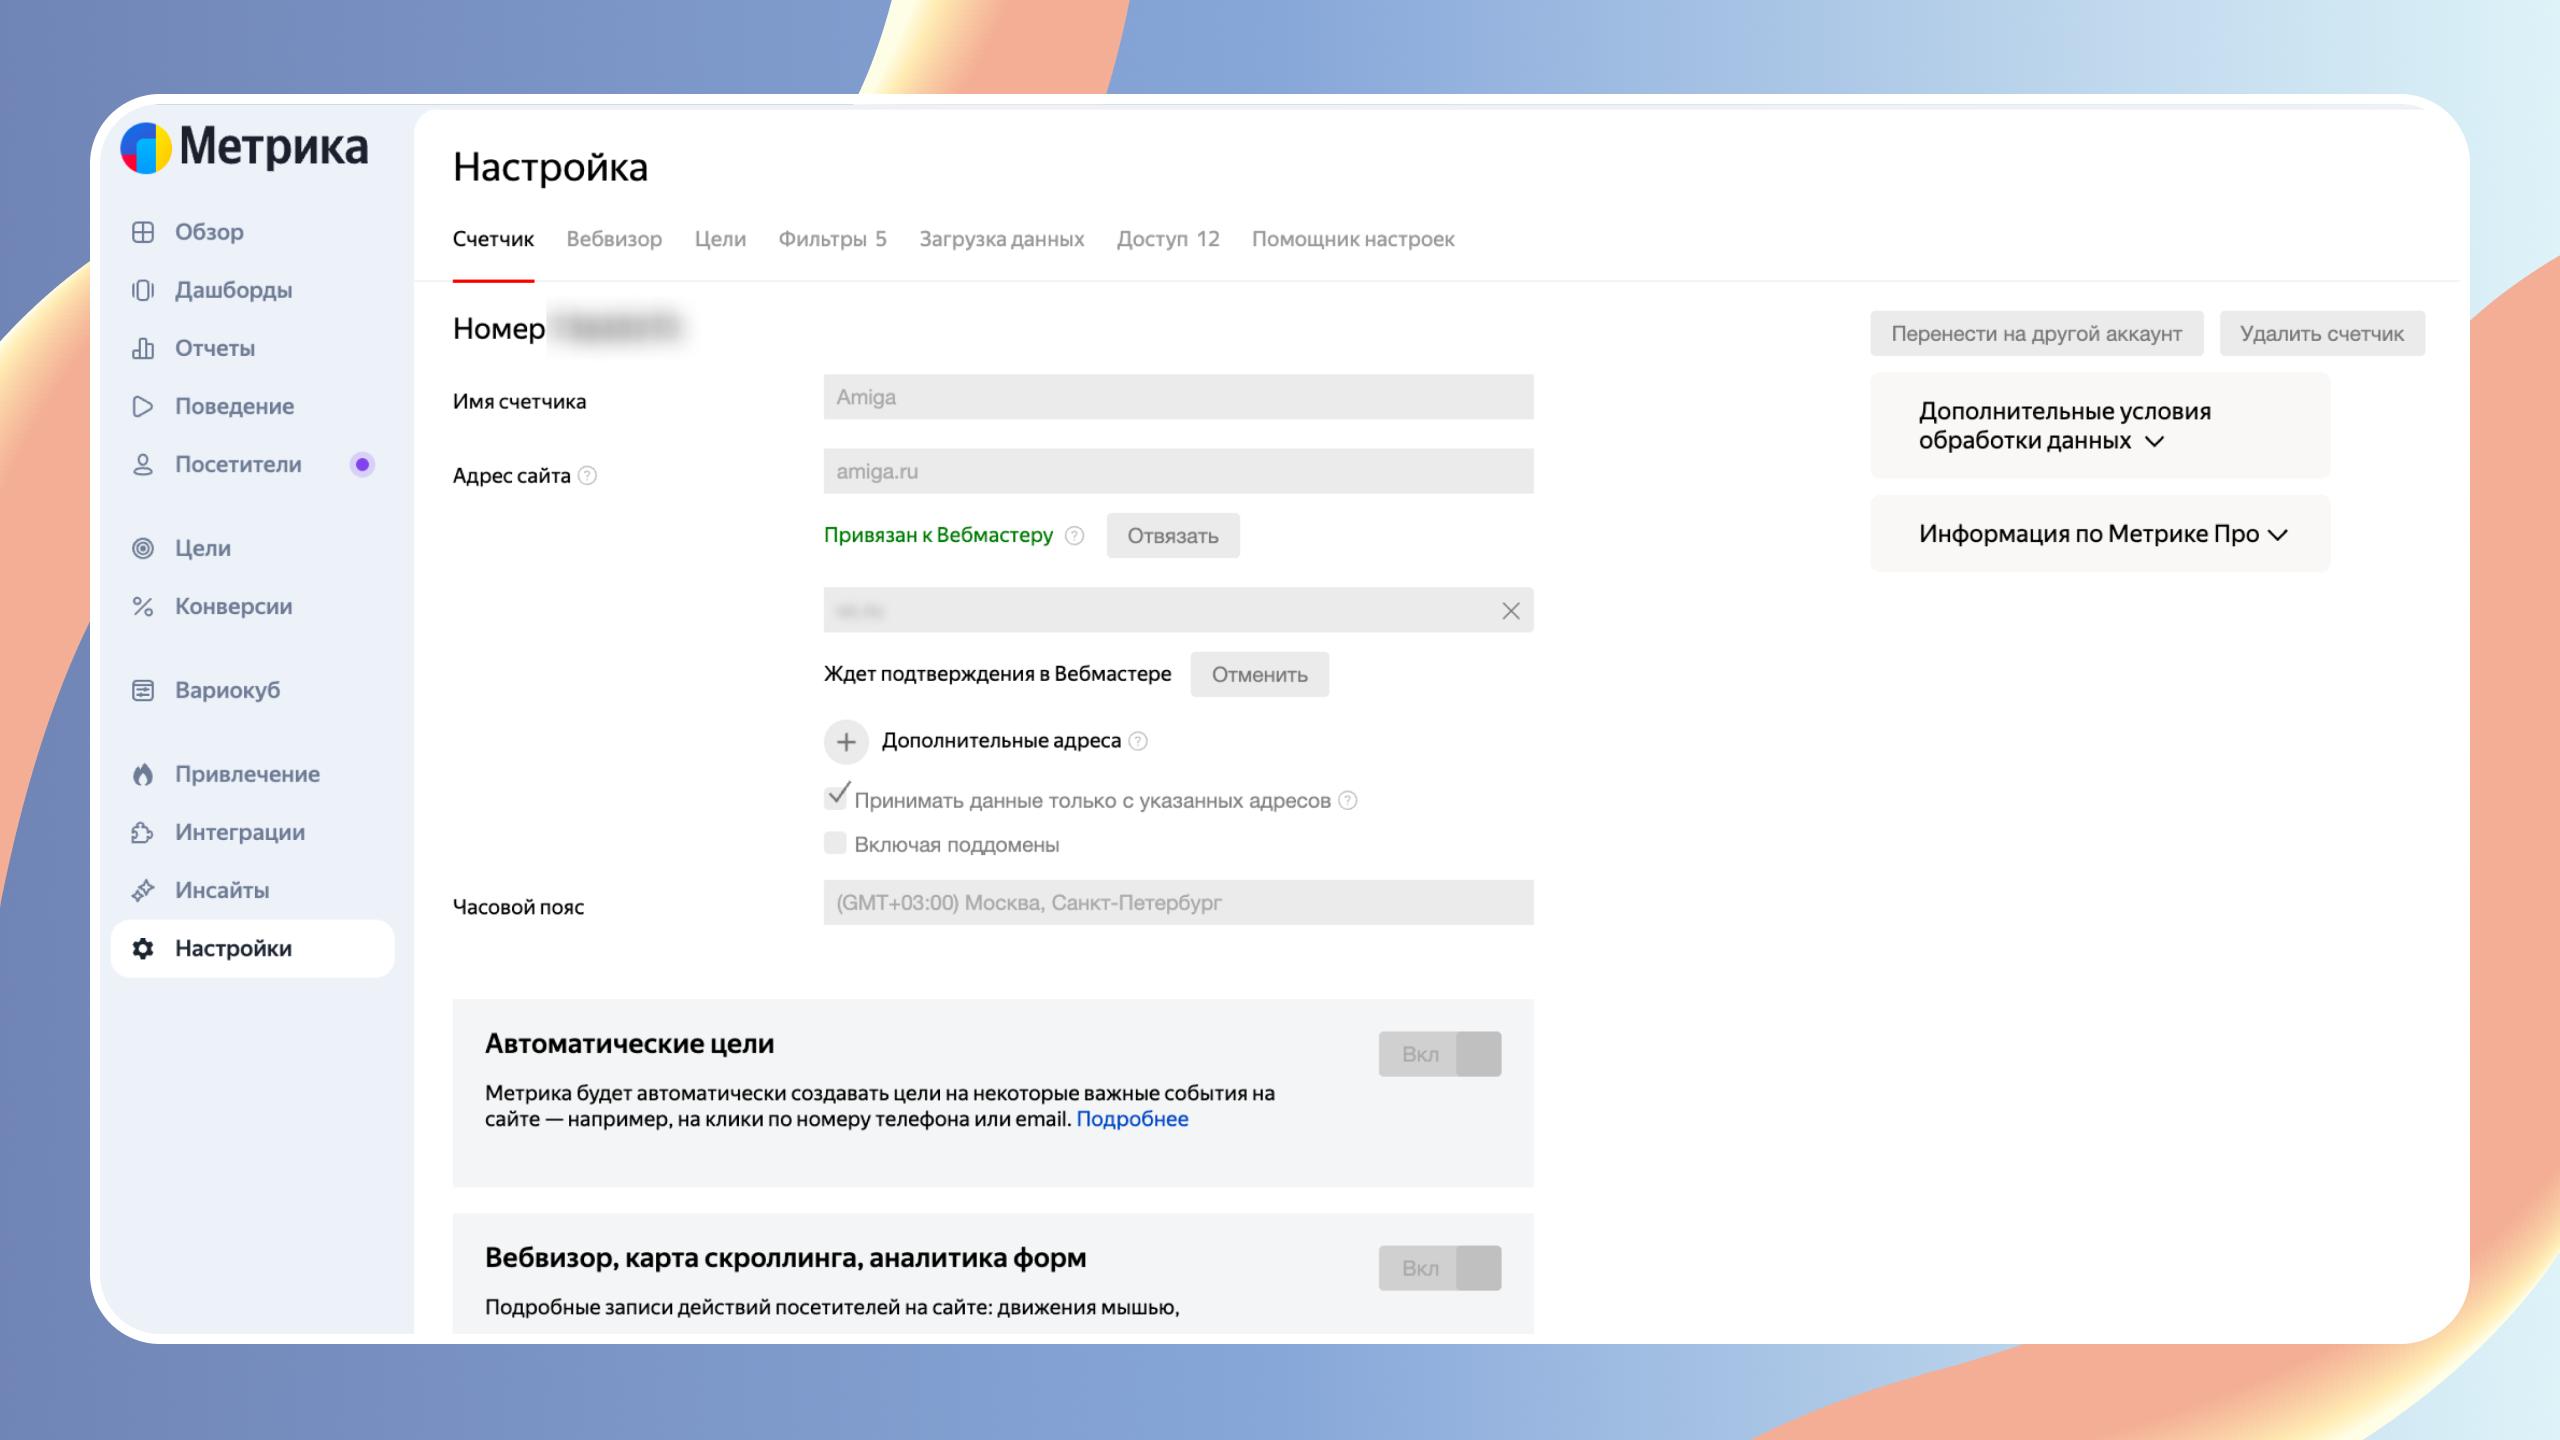The height and width of the screenshot is (1440, 2560).
Task: Click the purple notification dot beside Посетители
Action: pos(362,464)
